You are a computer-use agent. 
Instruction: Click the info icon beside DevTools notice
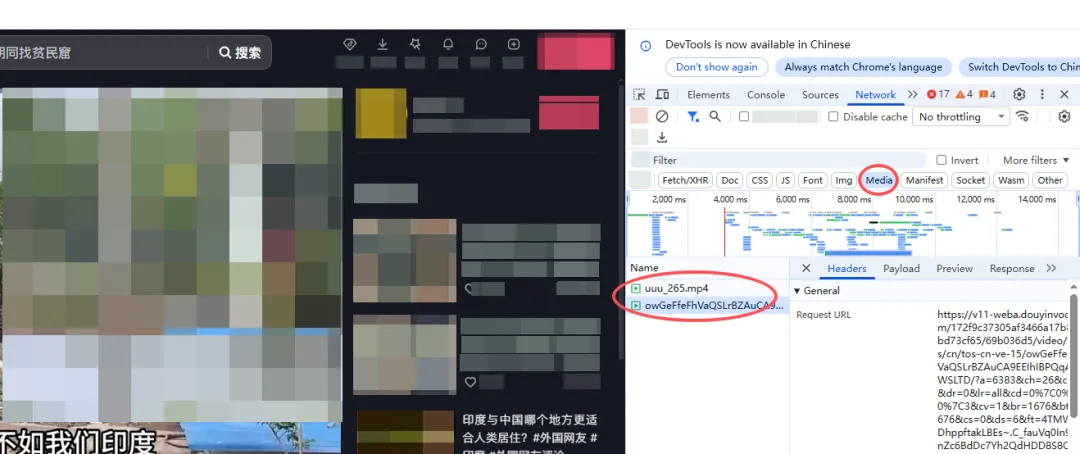pyautogui.click(x=645, y=46)
